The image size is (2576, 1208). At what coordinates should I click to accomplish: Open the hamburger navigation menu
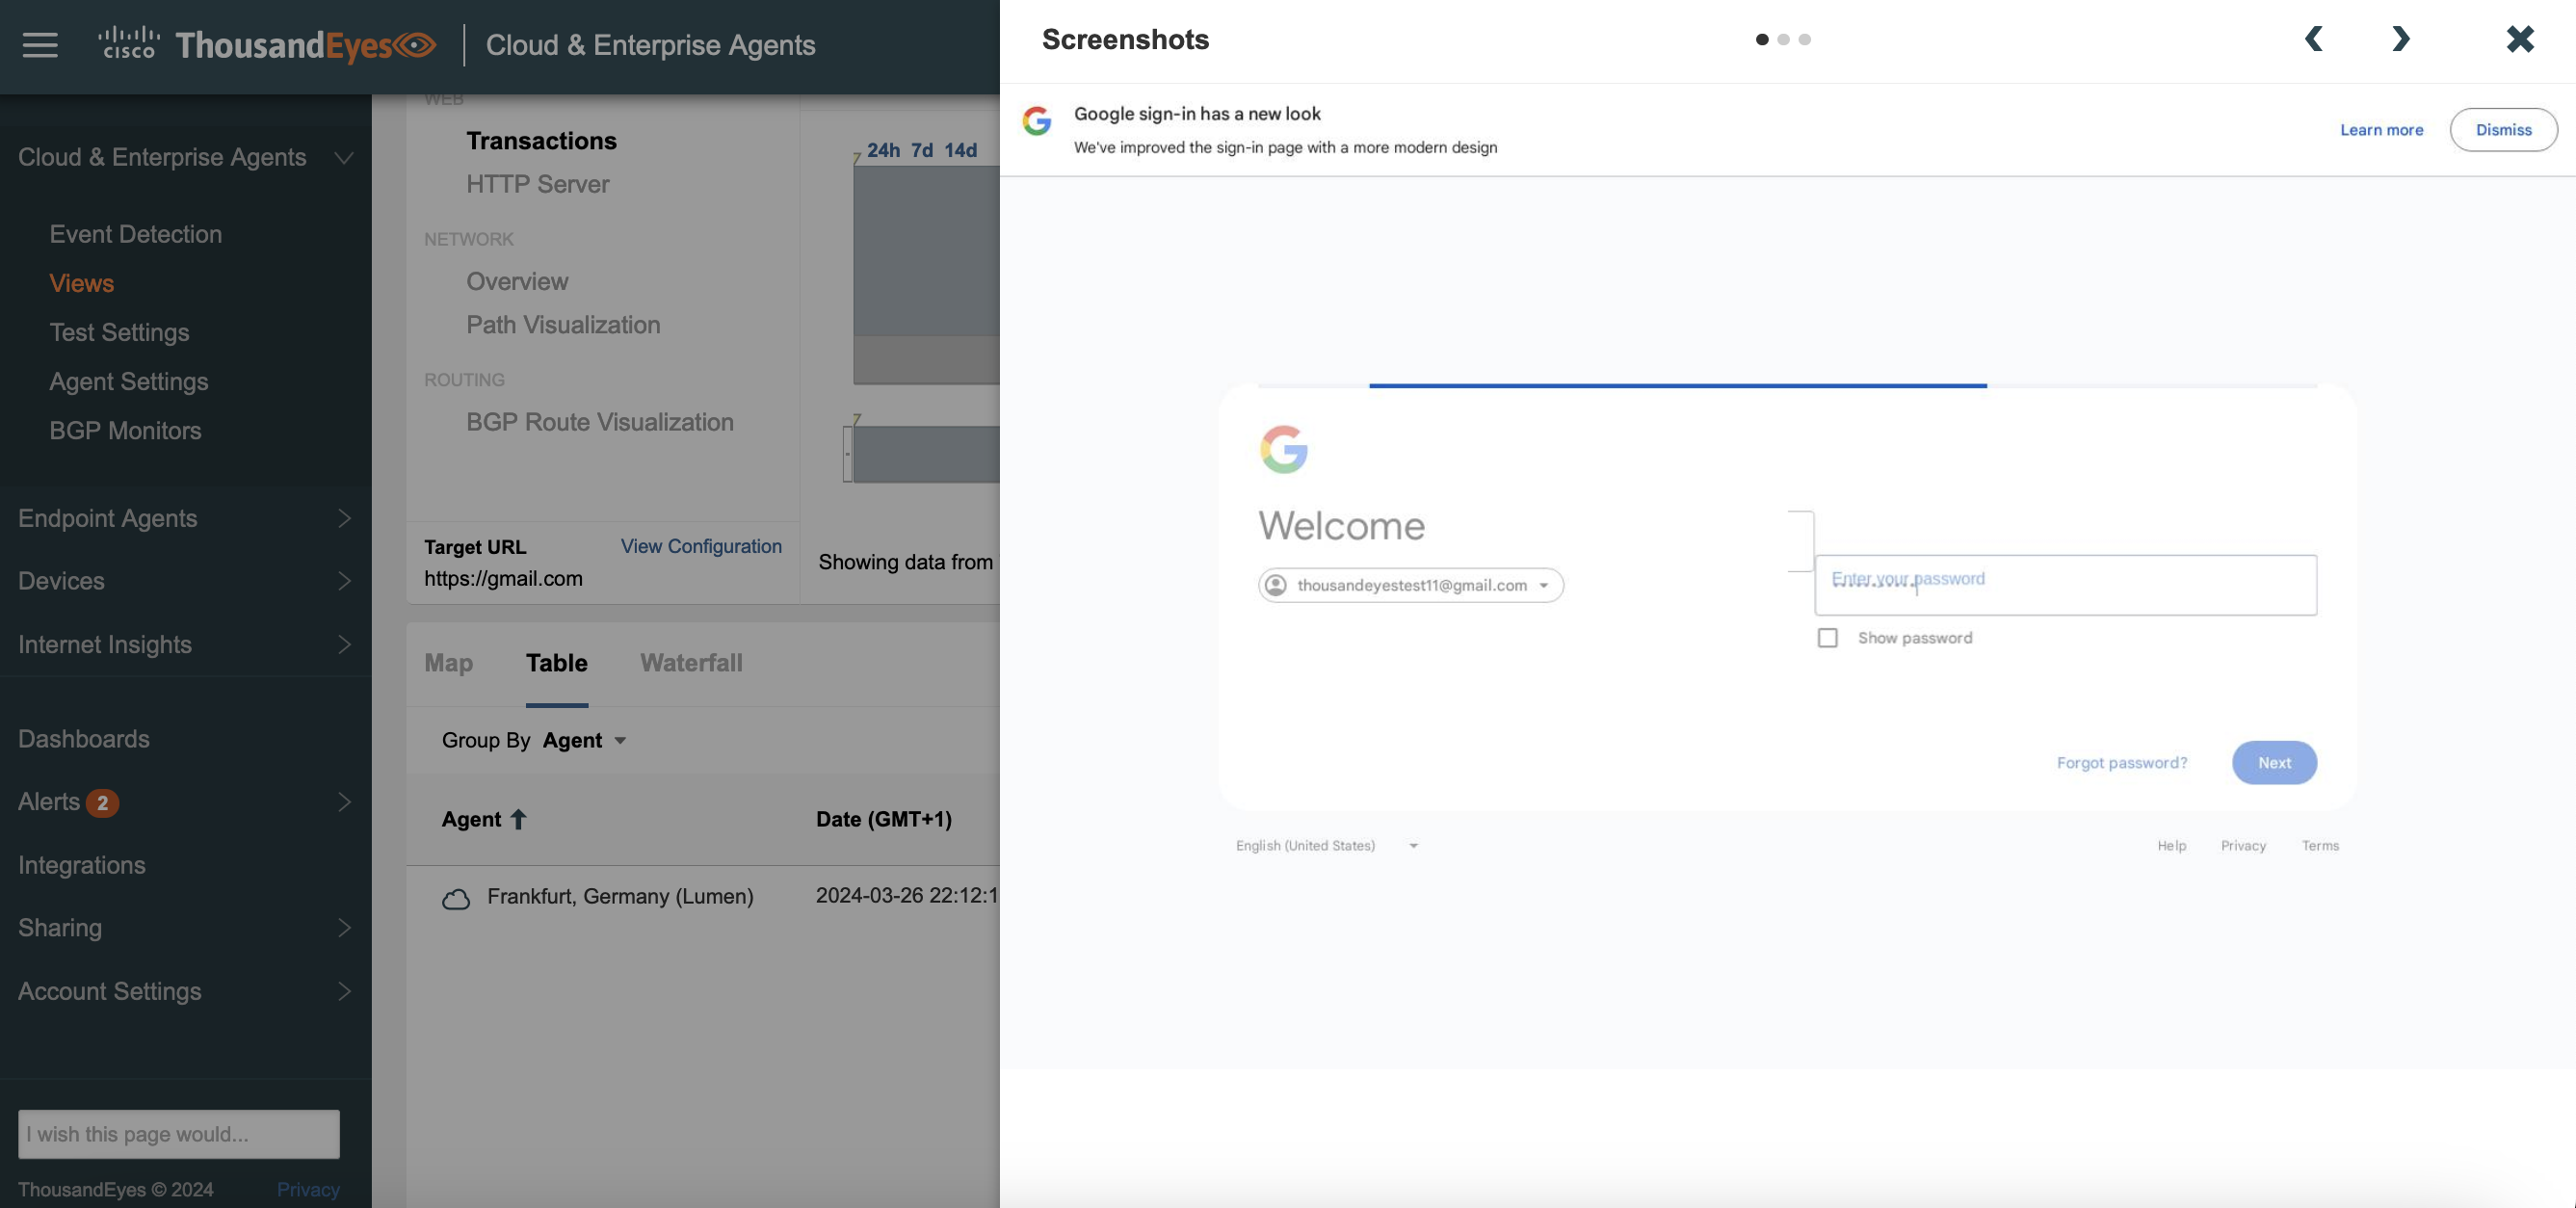(39, 44)
